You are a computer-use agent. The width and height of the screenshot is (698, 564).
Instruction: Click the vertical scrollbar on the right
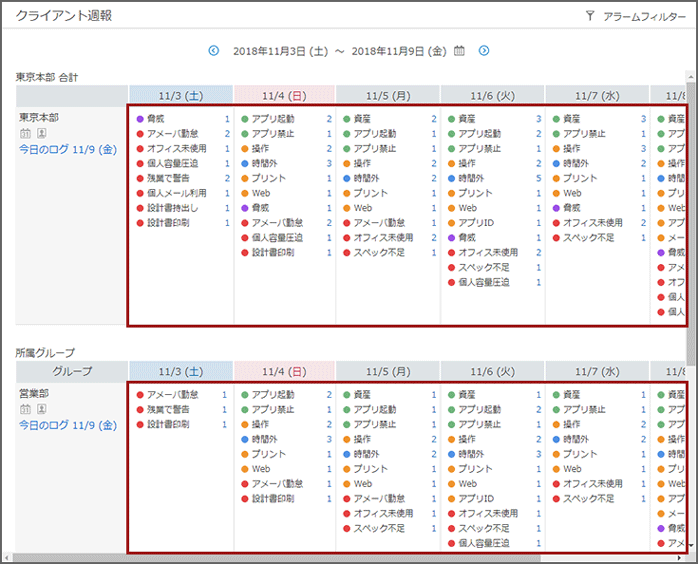point(691,300)
